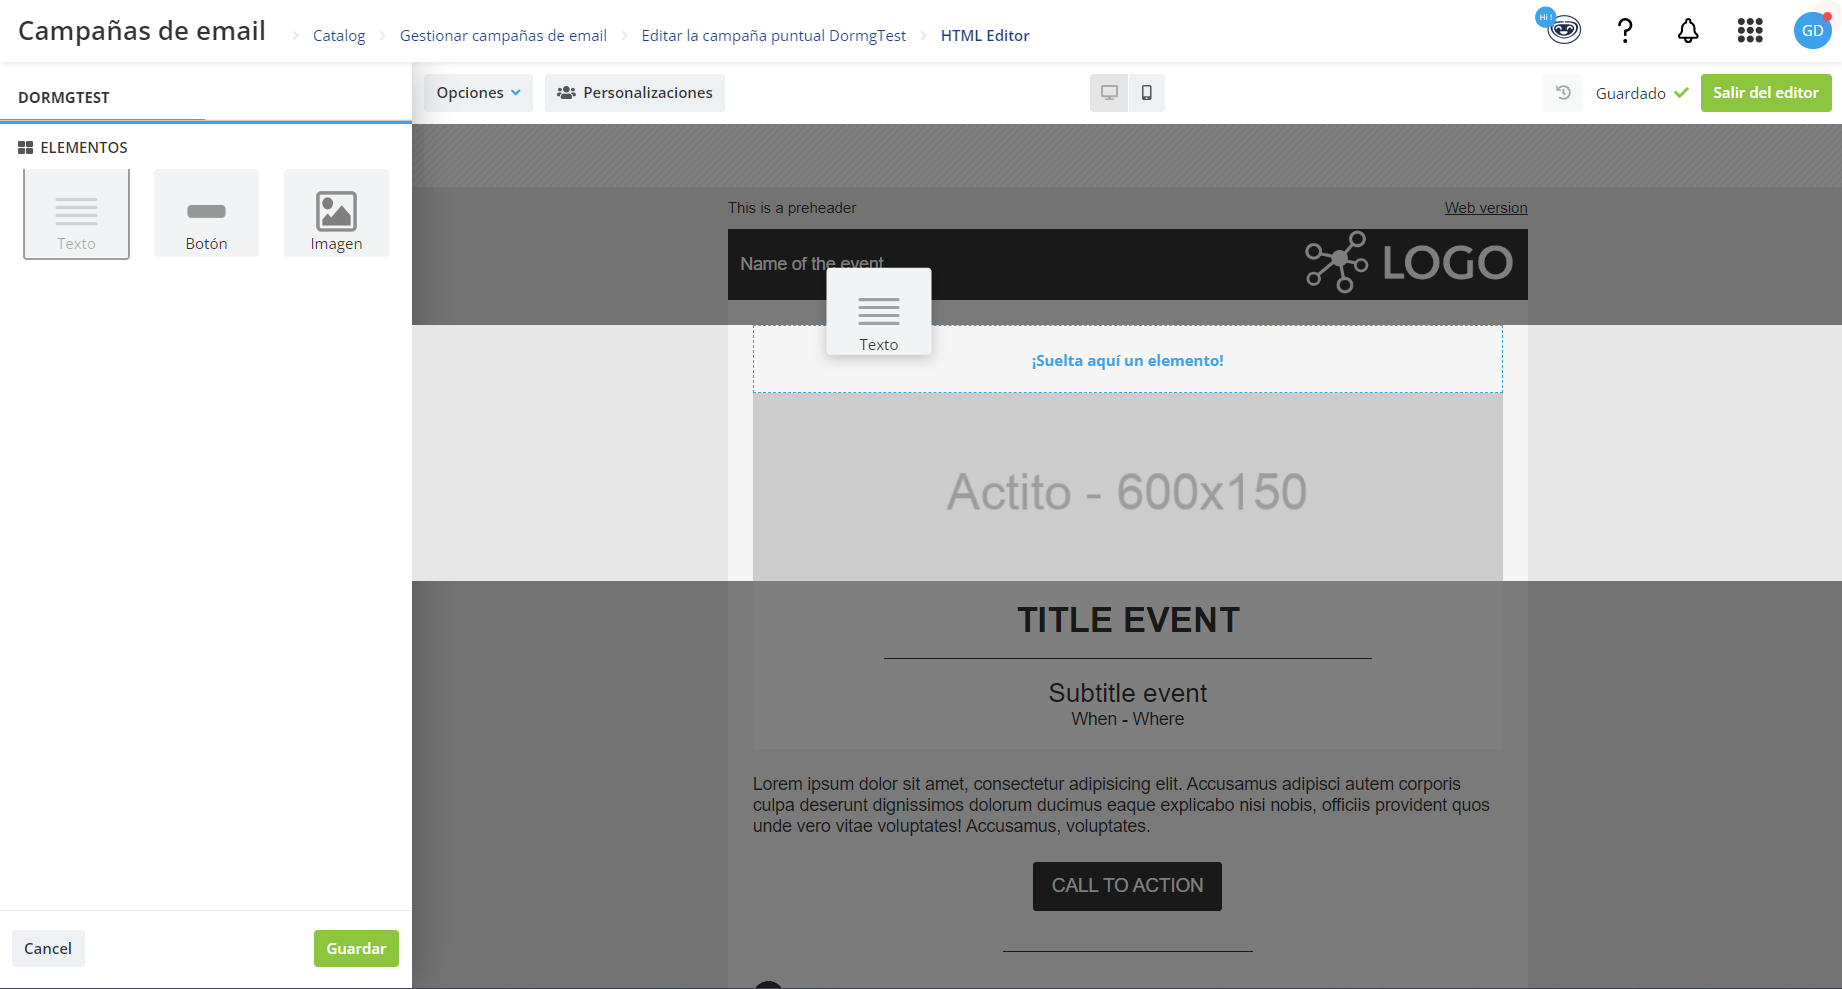
Task: Click the Guardar button
Action: click(x=356, y=949)
